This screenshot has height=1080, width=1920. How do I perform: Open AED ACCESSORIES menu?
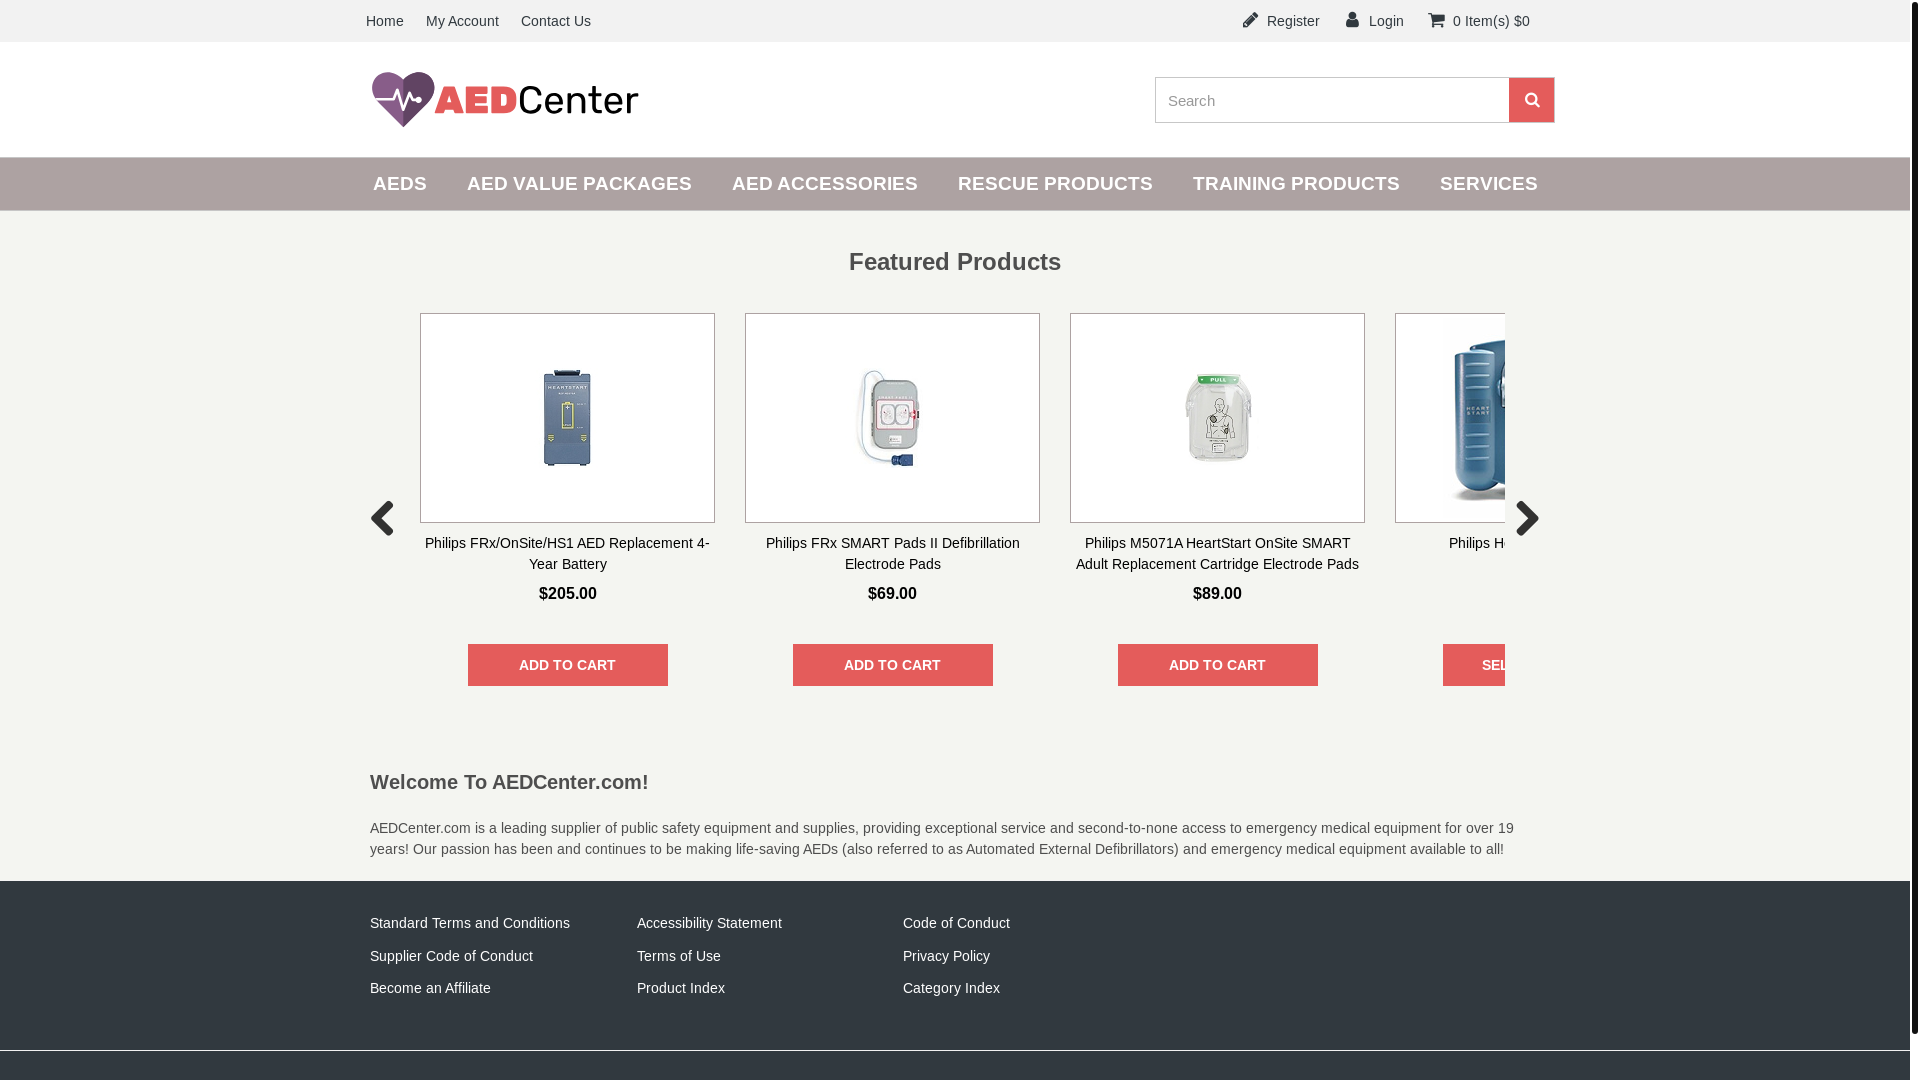[825, 184]
